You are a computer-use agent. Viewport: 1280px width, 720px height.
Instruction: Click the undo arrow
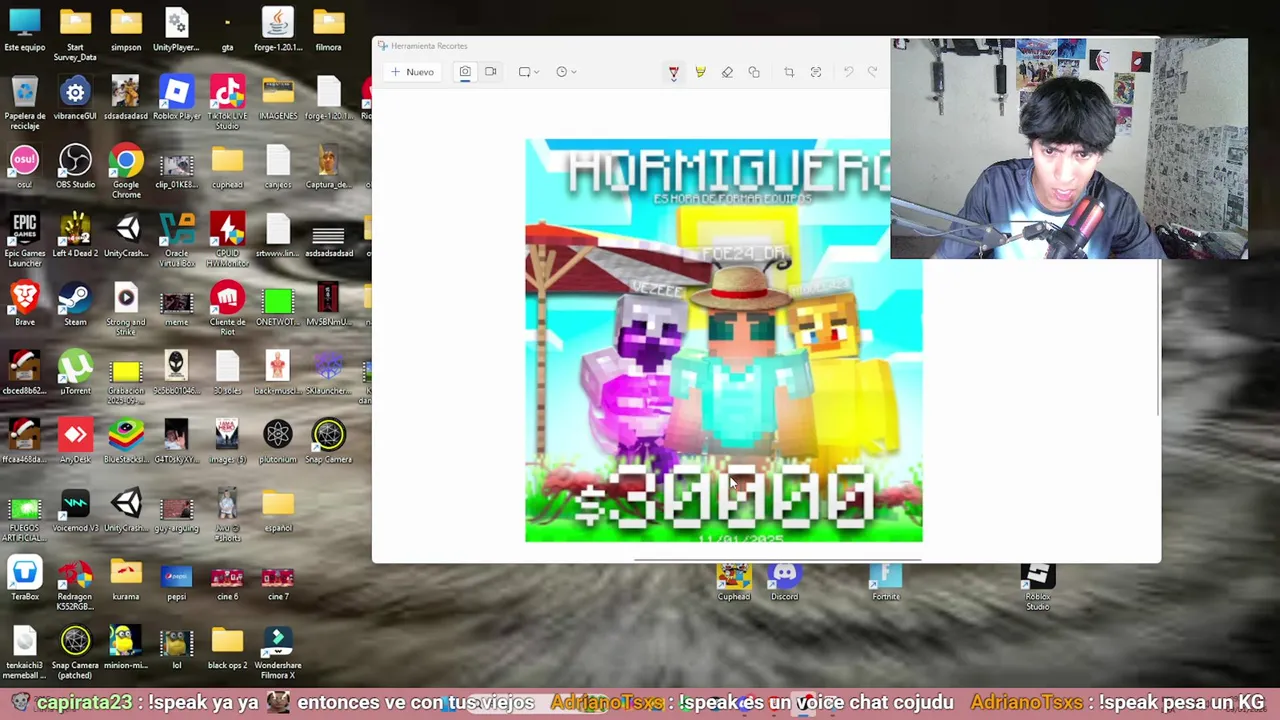848,72
